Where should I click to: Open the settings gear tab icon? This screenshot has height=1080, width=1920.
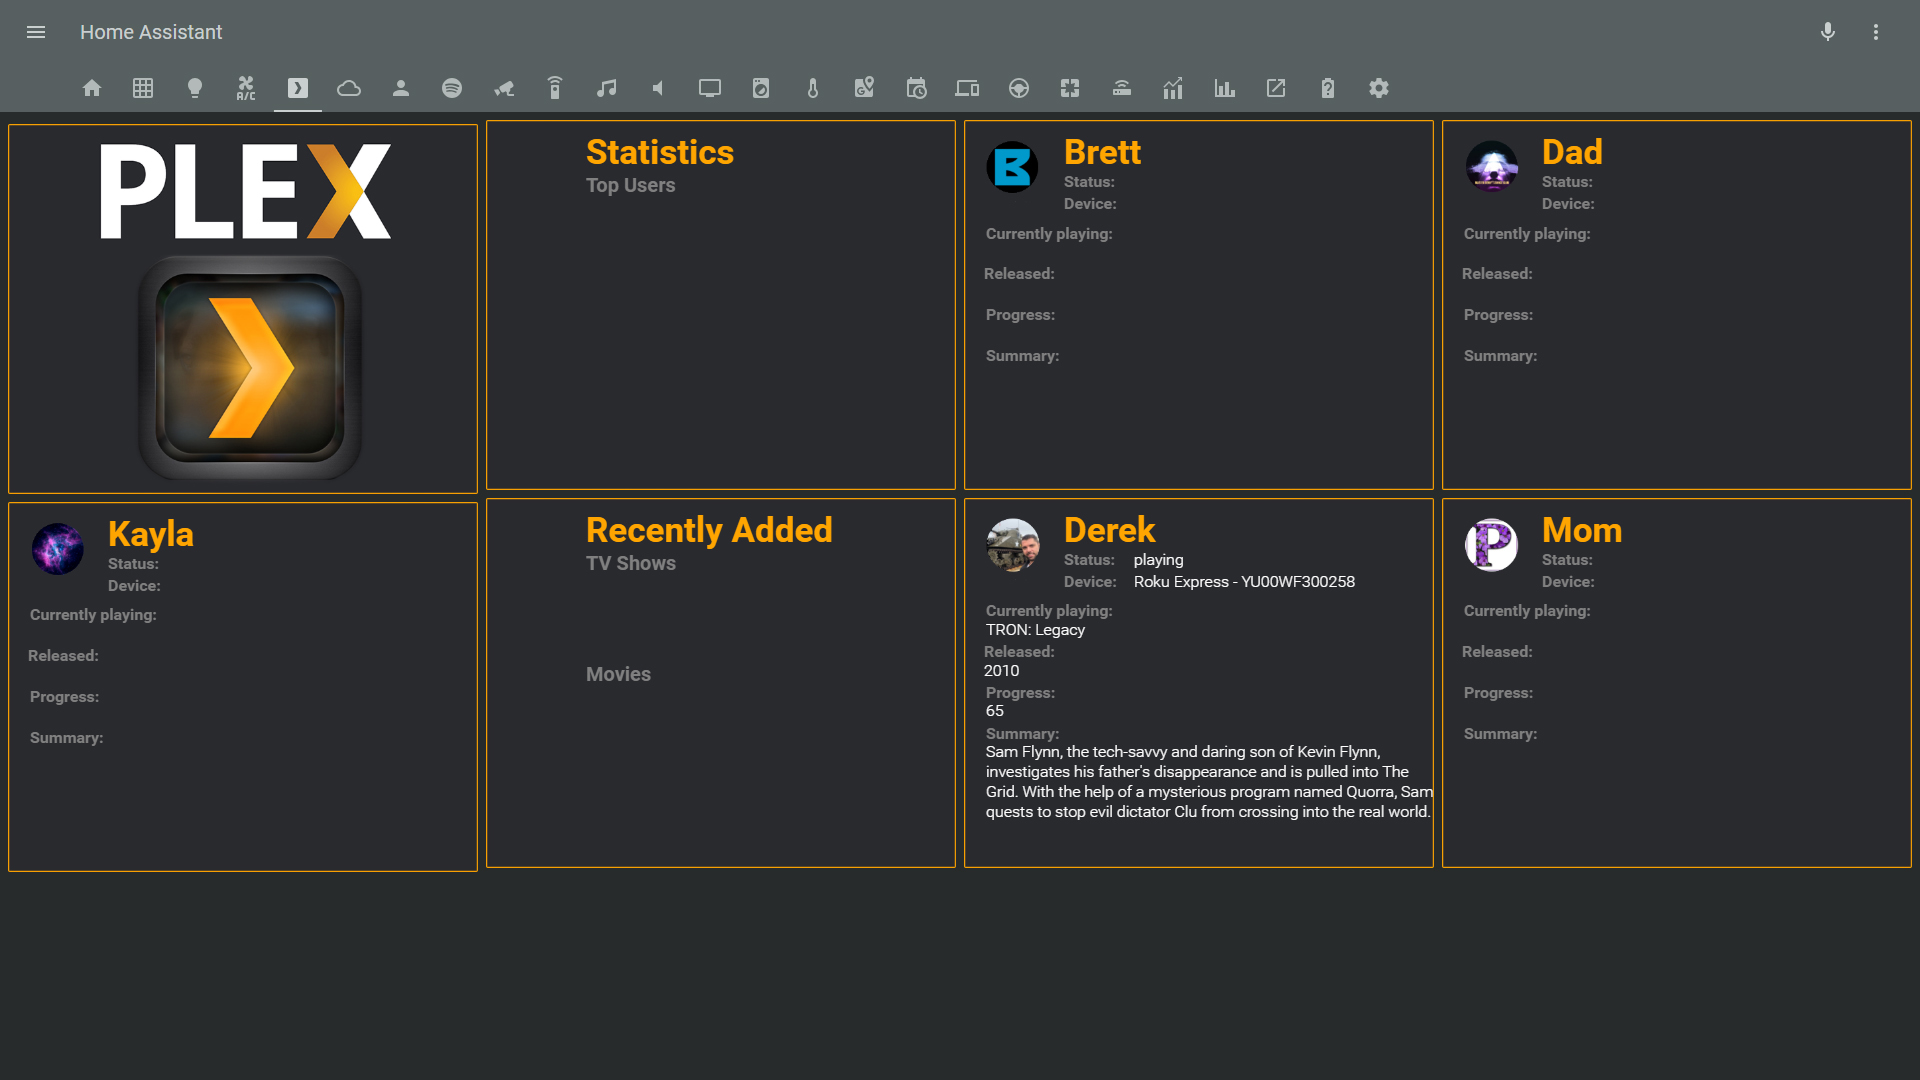1379,88
